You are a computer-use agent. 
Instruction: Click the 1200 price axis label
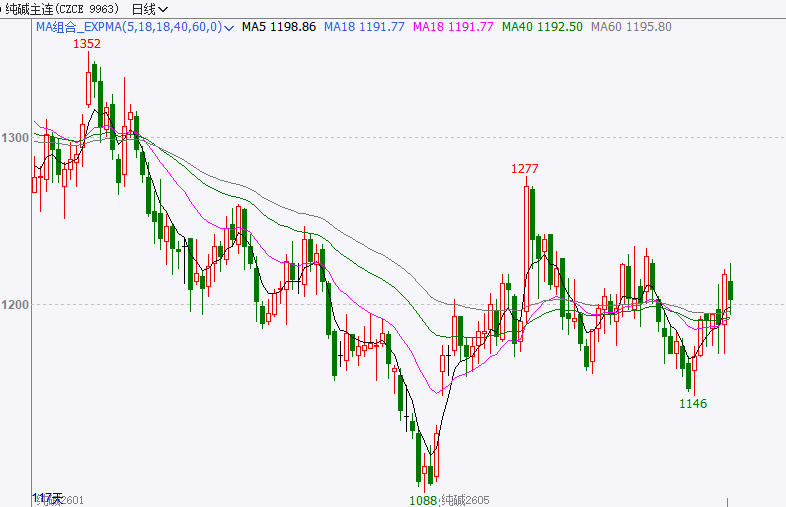click(15, 305)
